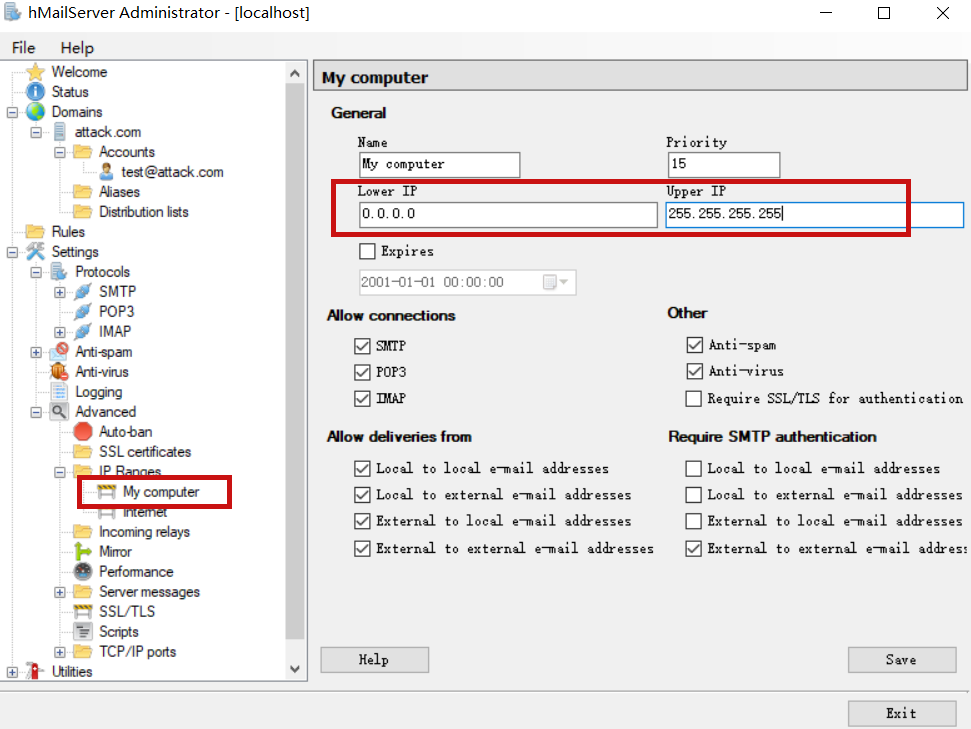Expand the Utilities node
Screen dimensions: 971x729
(x=12, y=672)
